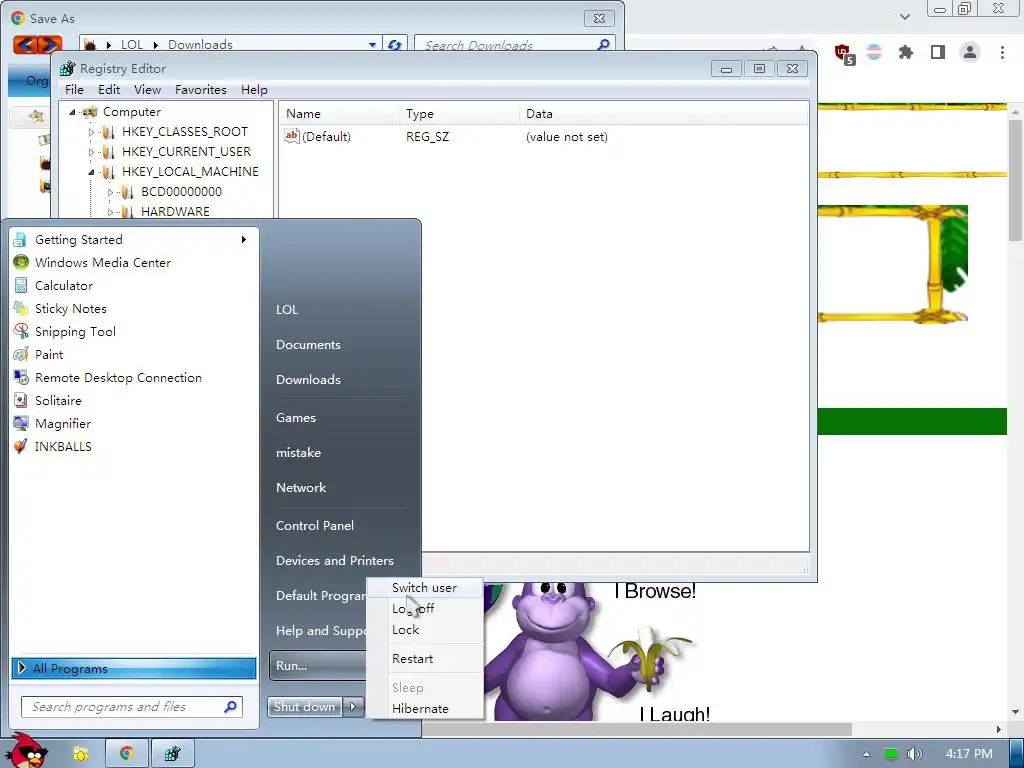
Task: Choose Restart from power menu
Action: 424,659
